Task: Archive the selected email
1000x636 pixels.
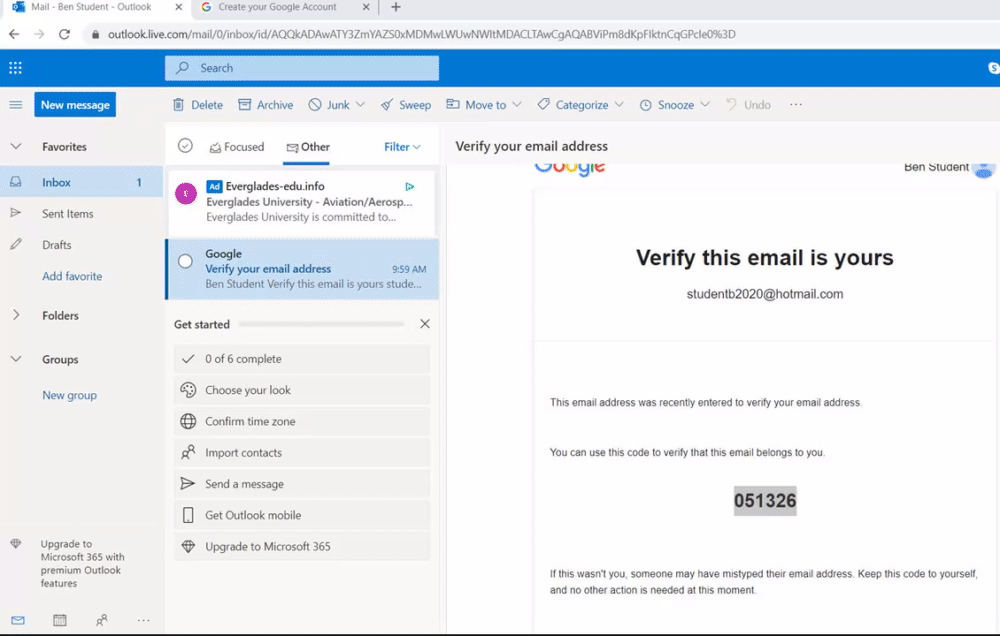Action: 266,105
